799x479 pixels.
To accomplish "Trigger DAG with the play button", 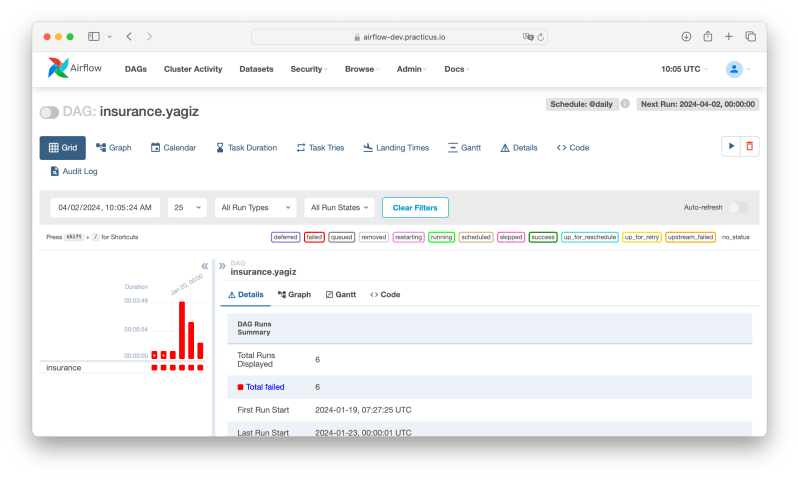I will [731, 146].
